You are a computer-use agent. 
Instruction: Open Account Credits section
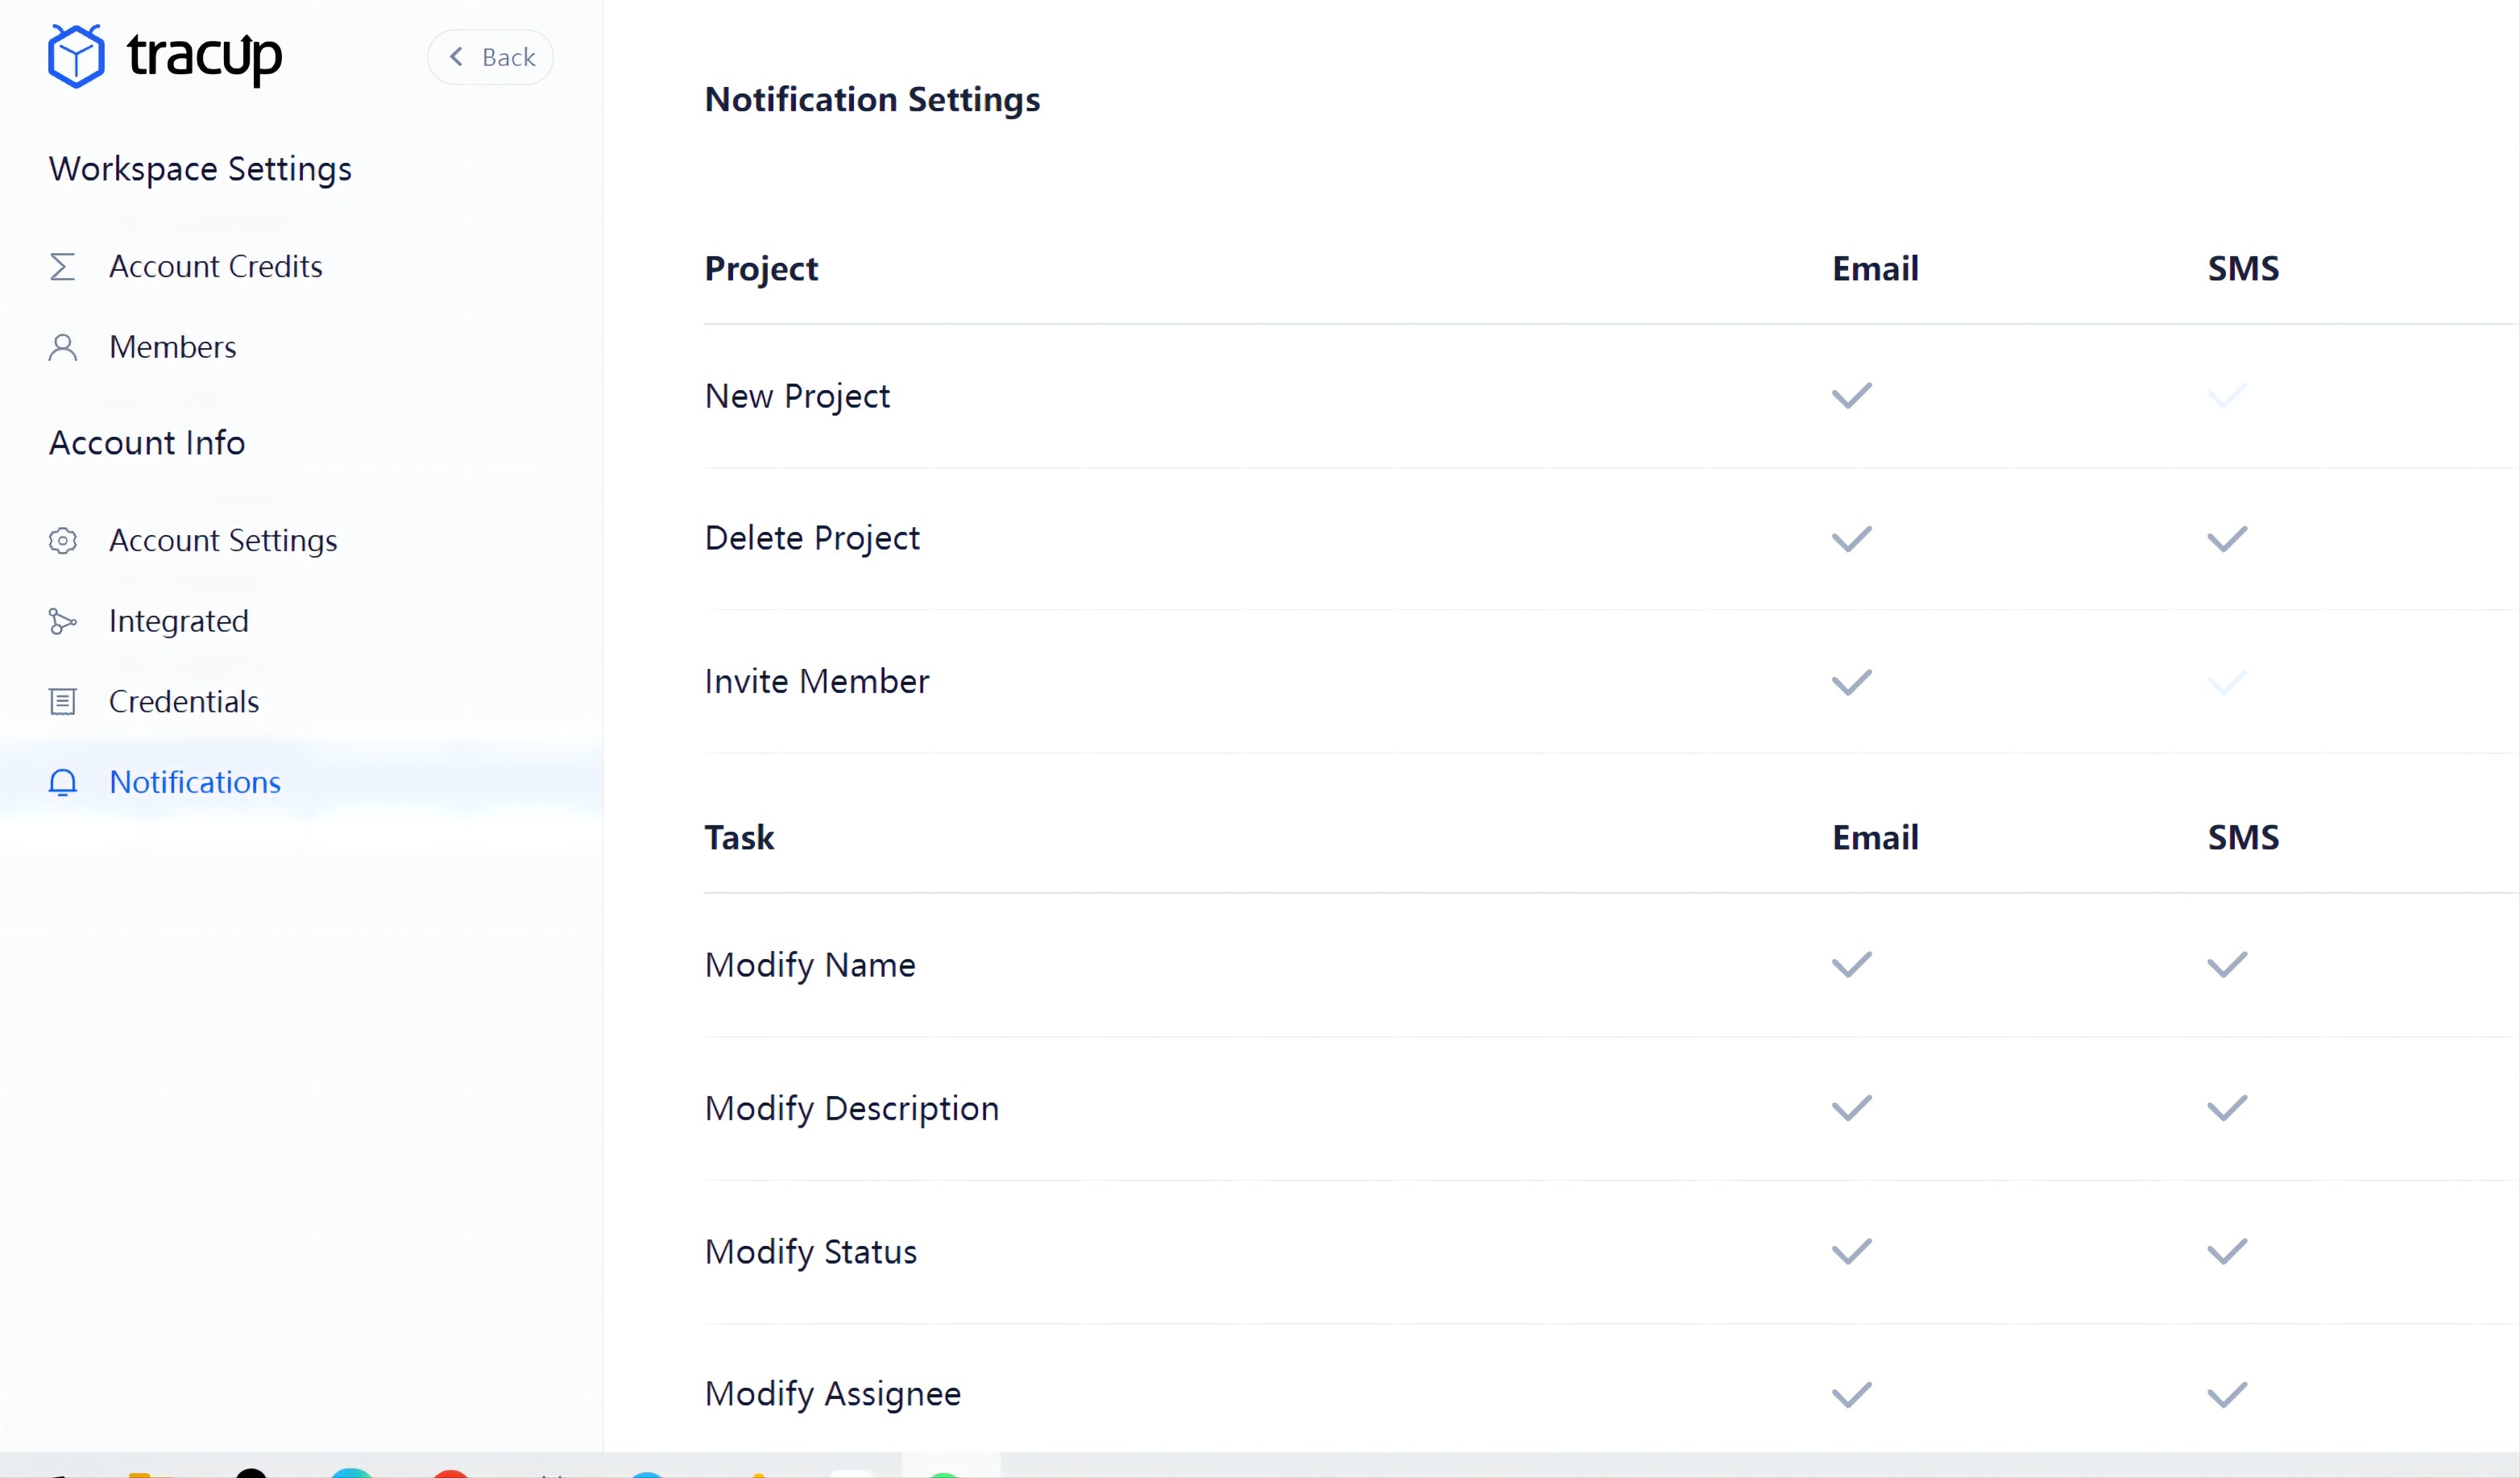(216, 266)
